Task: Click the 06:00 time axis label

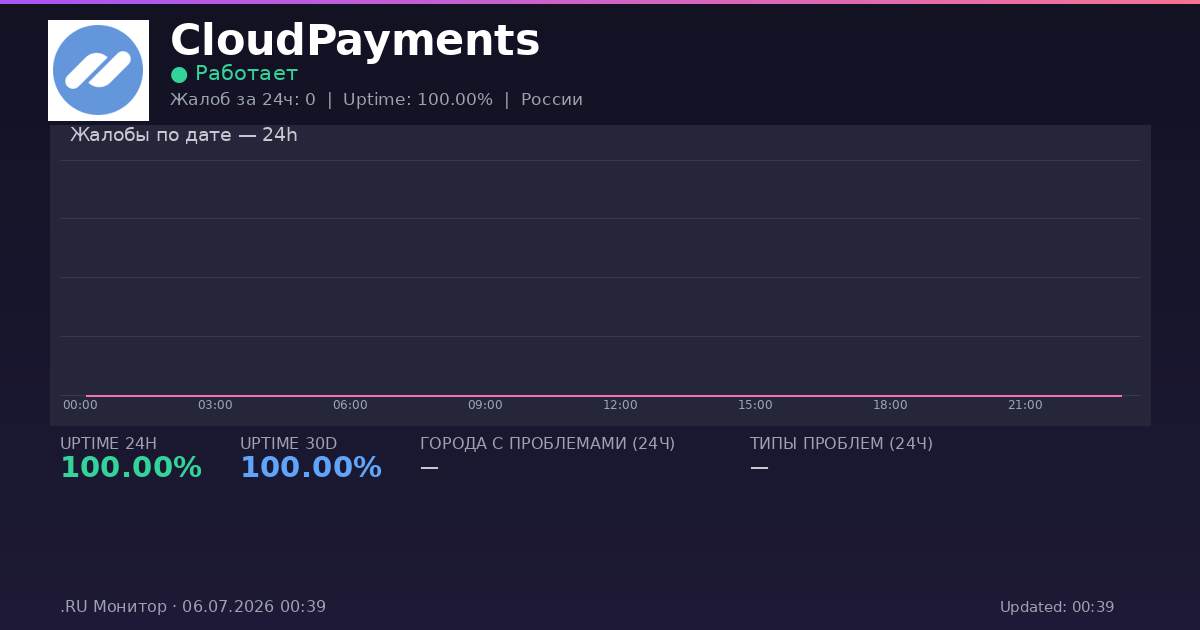Action: click(350, 405)
